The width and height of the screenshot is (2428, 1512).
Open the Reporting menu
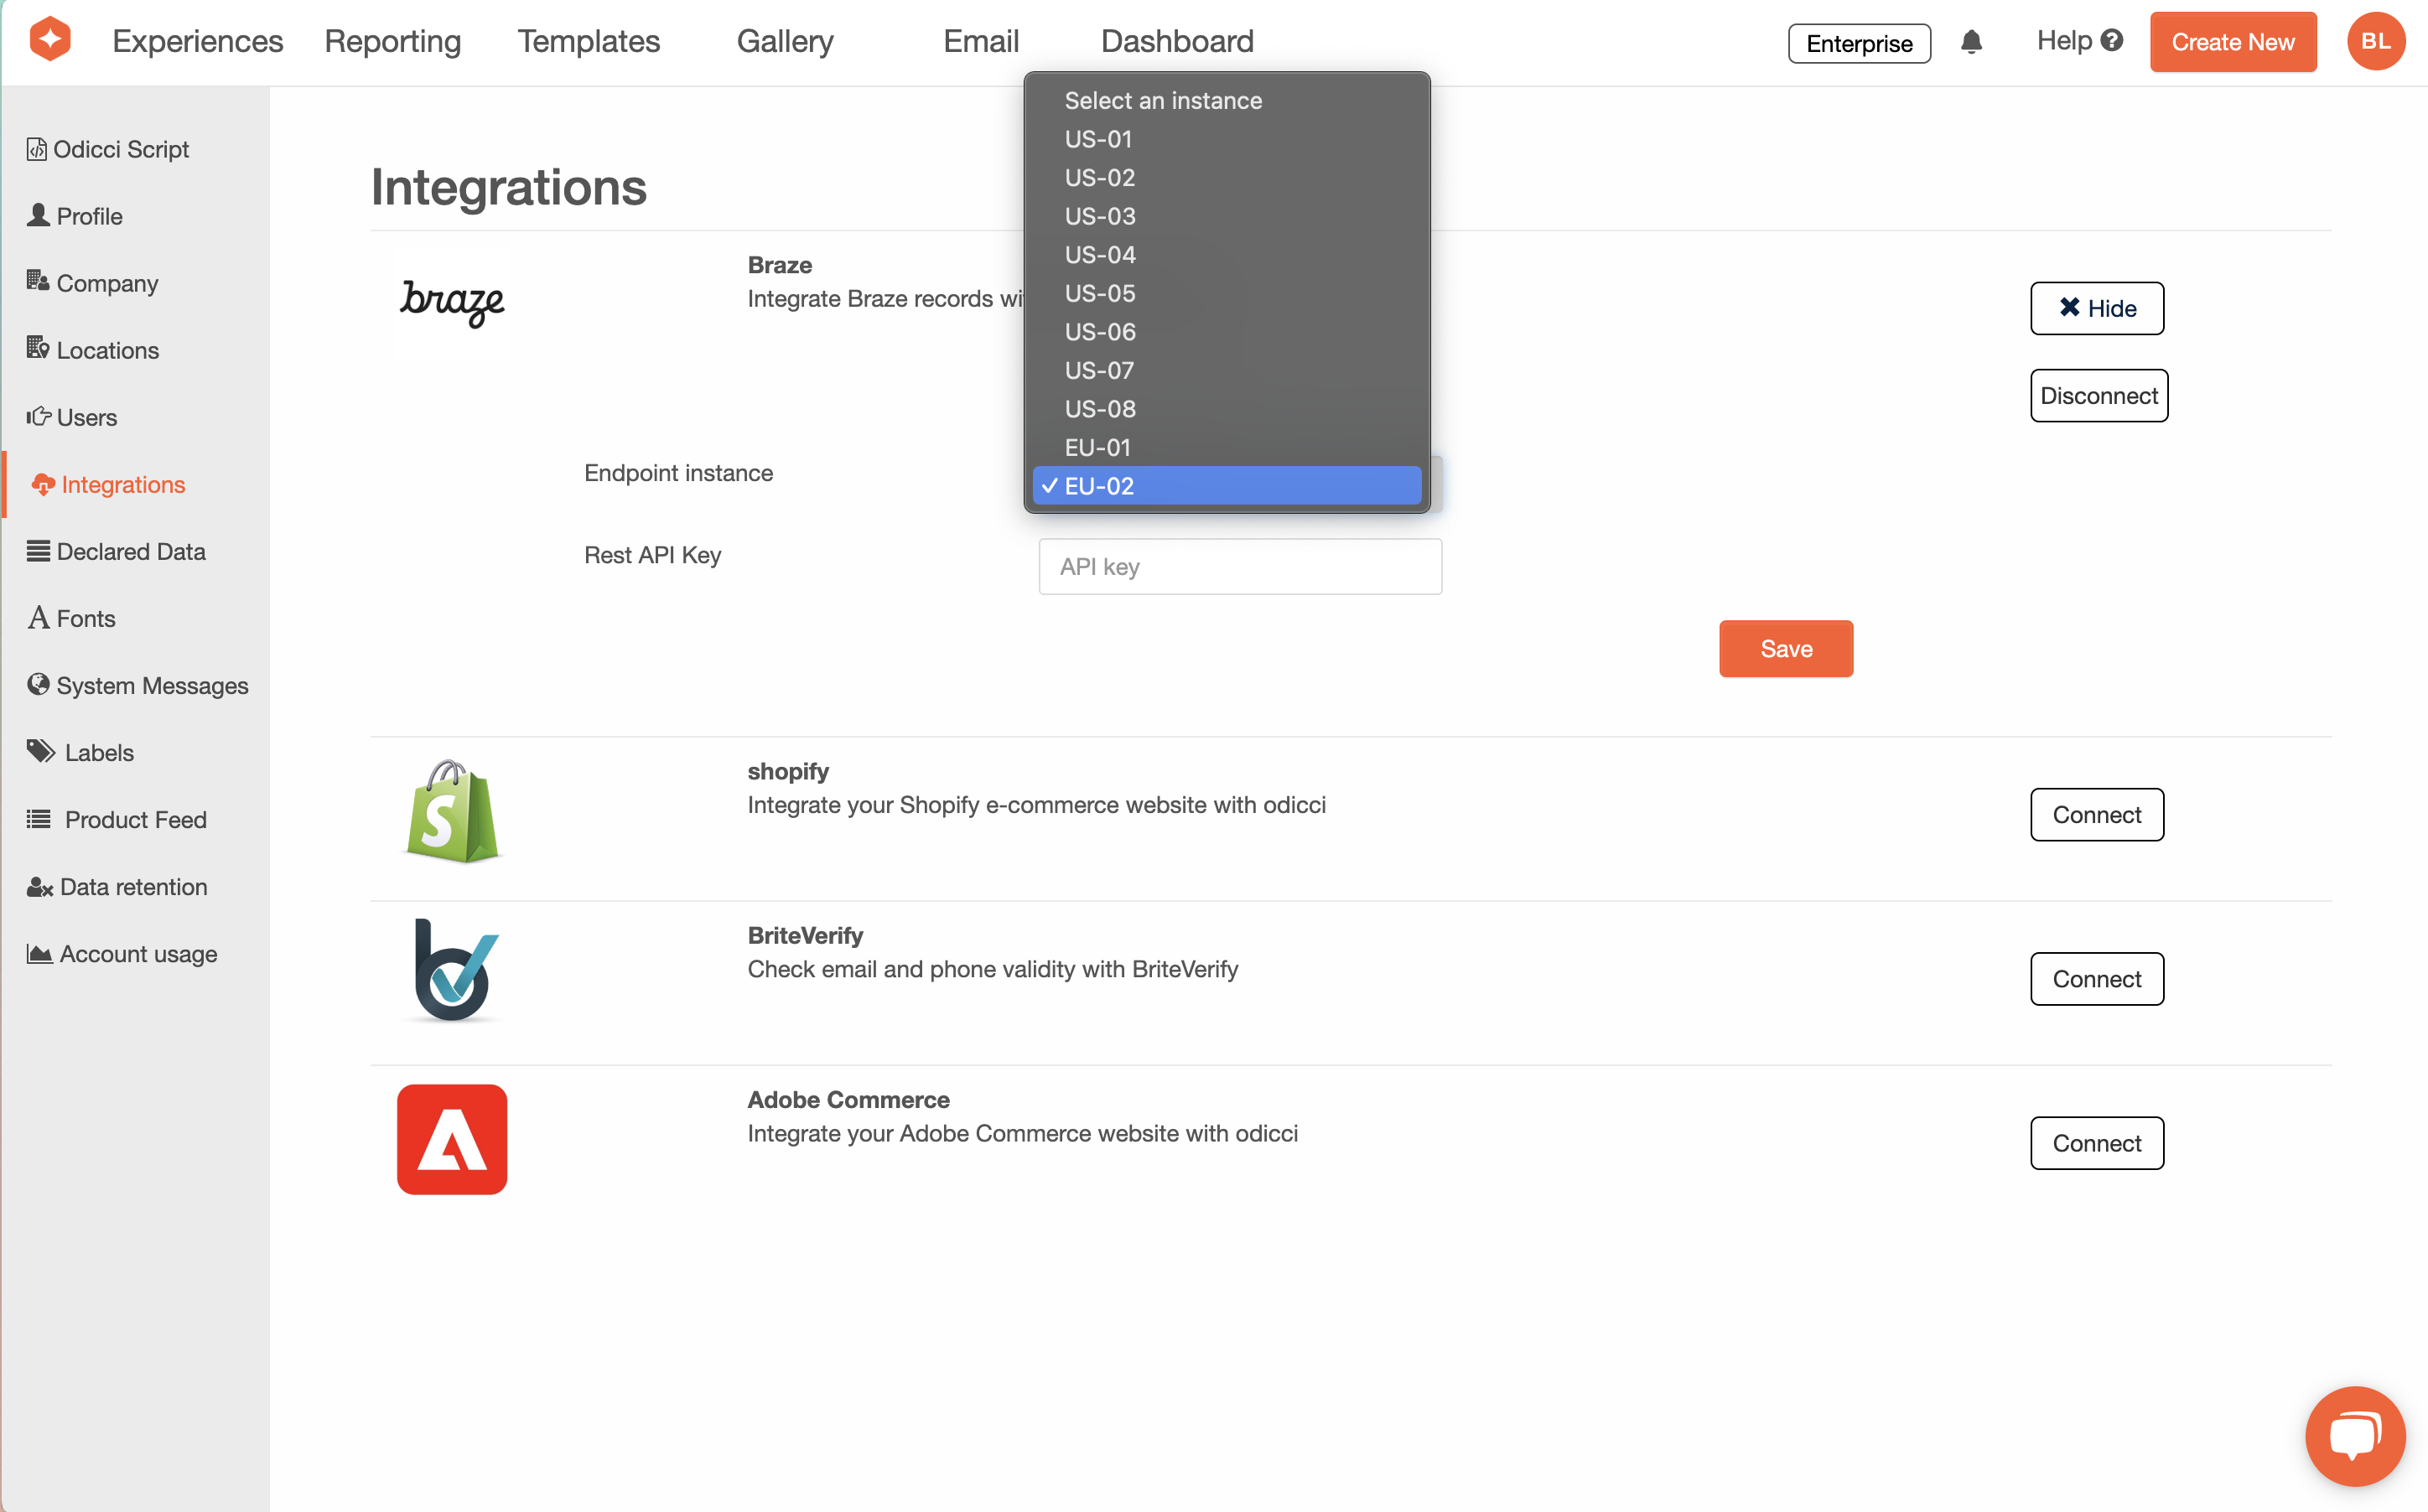[x=392, y=41]
